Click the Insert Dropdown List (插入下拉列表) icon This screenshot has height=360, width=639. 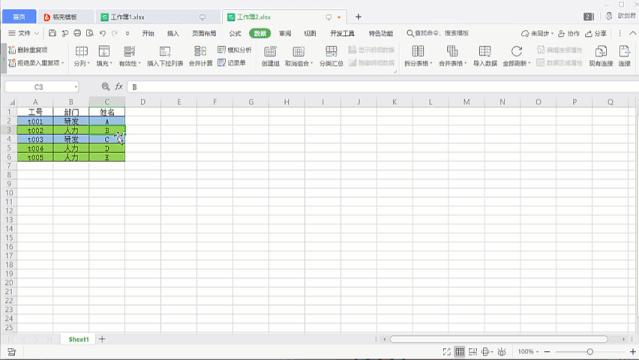165,51
